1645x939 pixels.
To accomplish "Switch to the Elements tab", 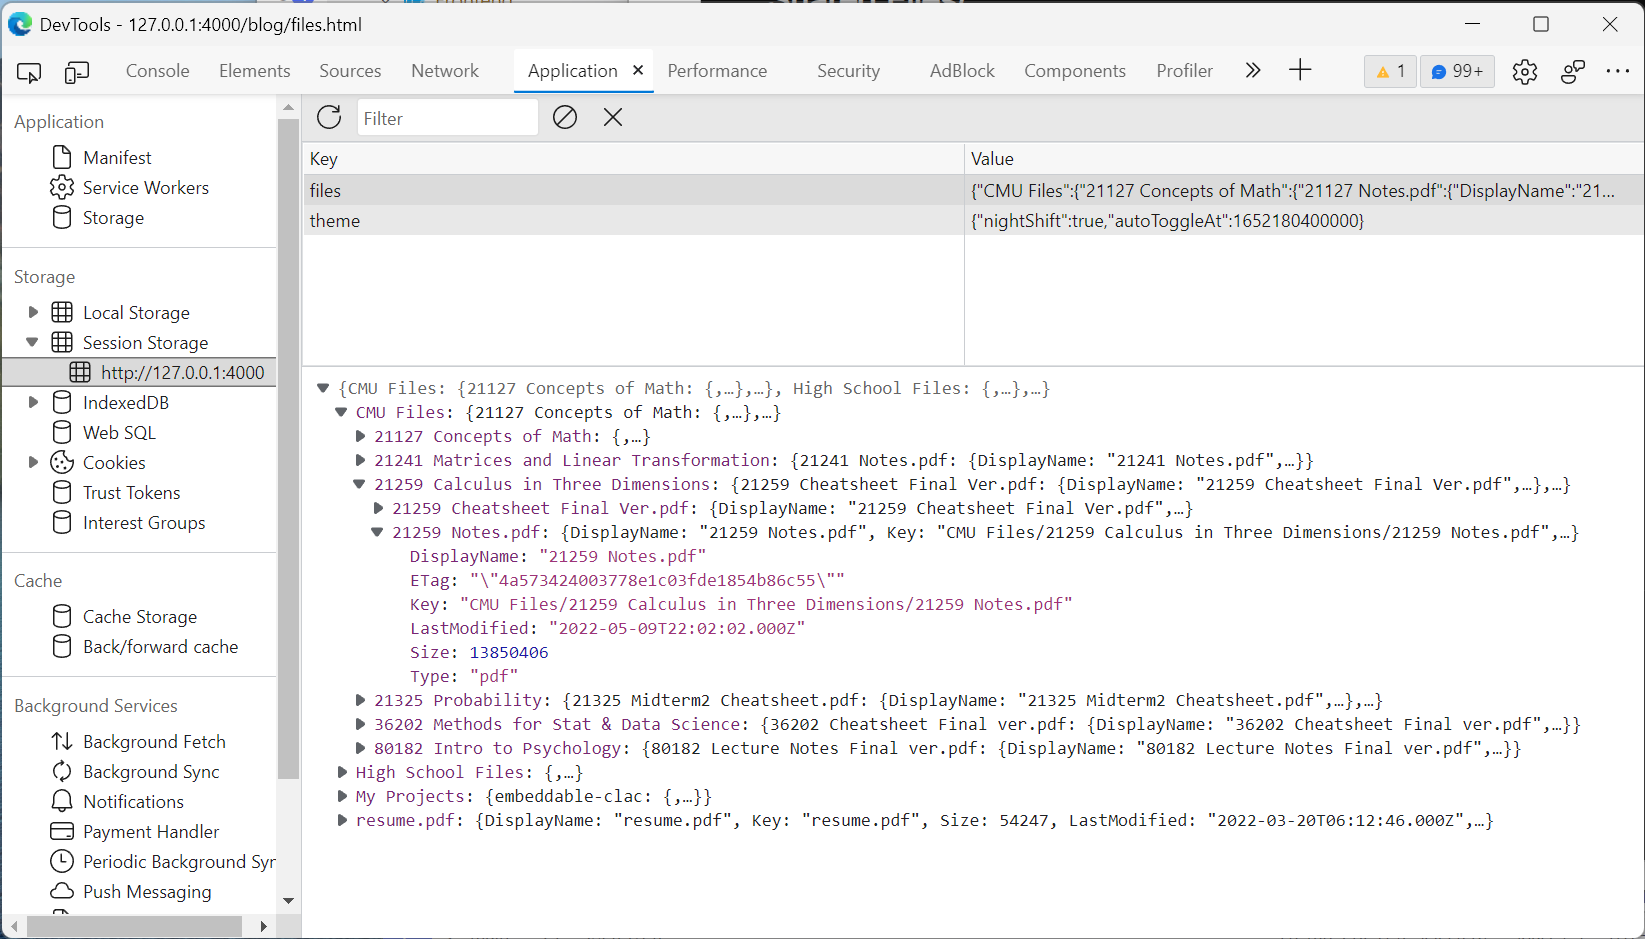I will pyautogui.click(x=255, y=71).
